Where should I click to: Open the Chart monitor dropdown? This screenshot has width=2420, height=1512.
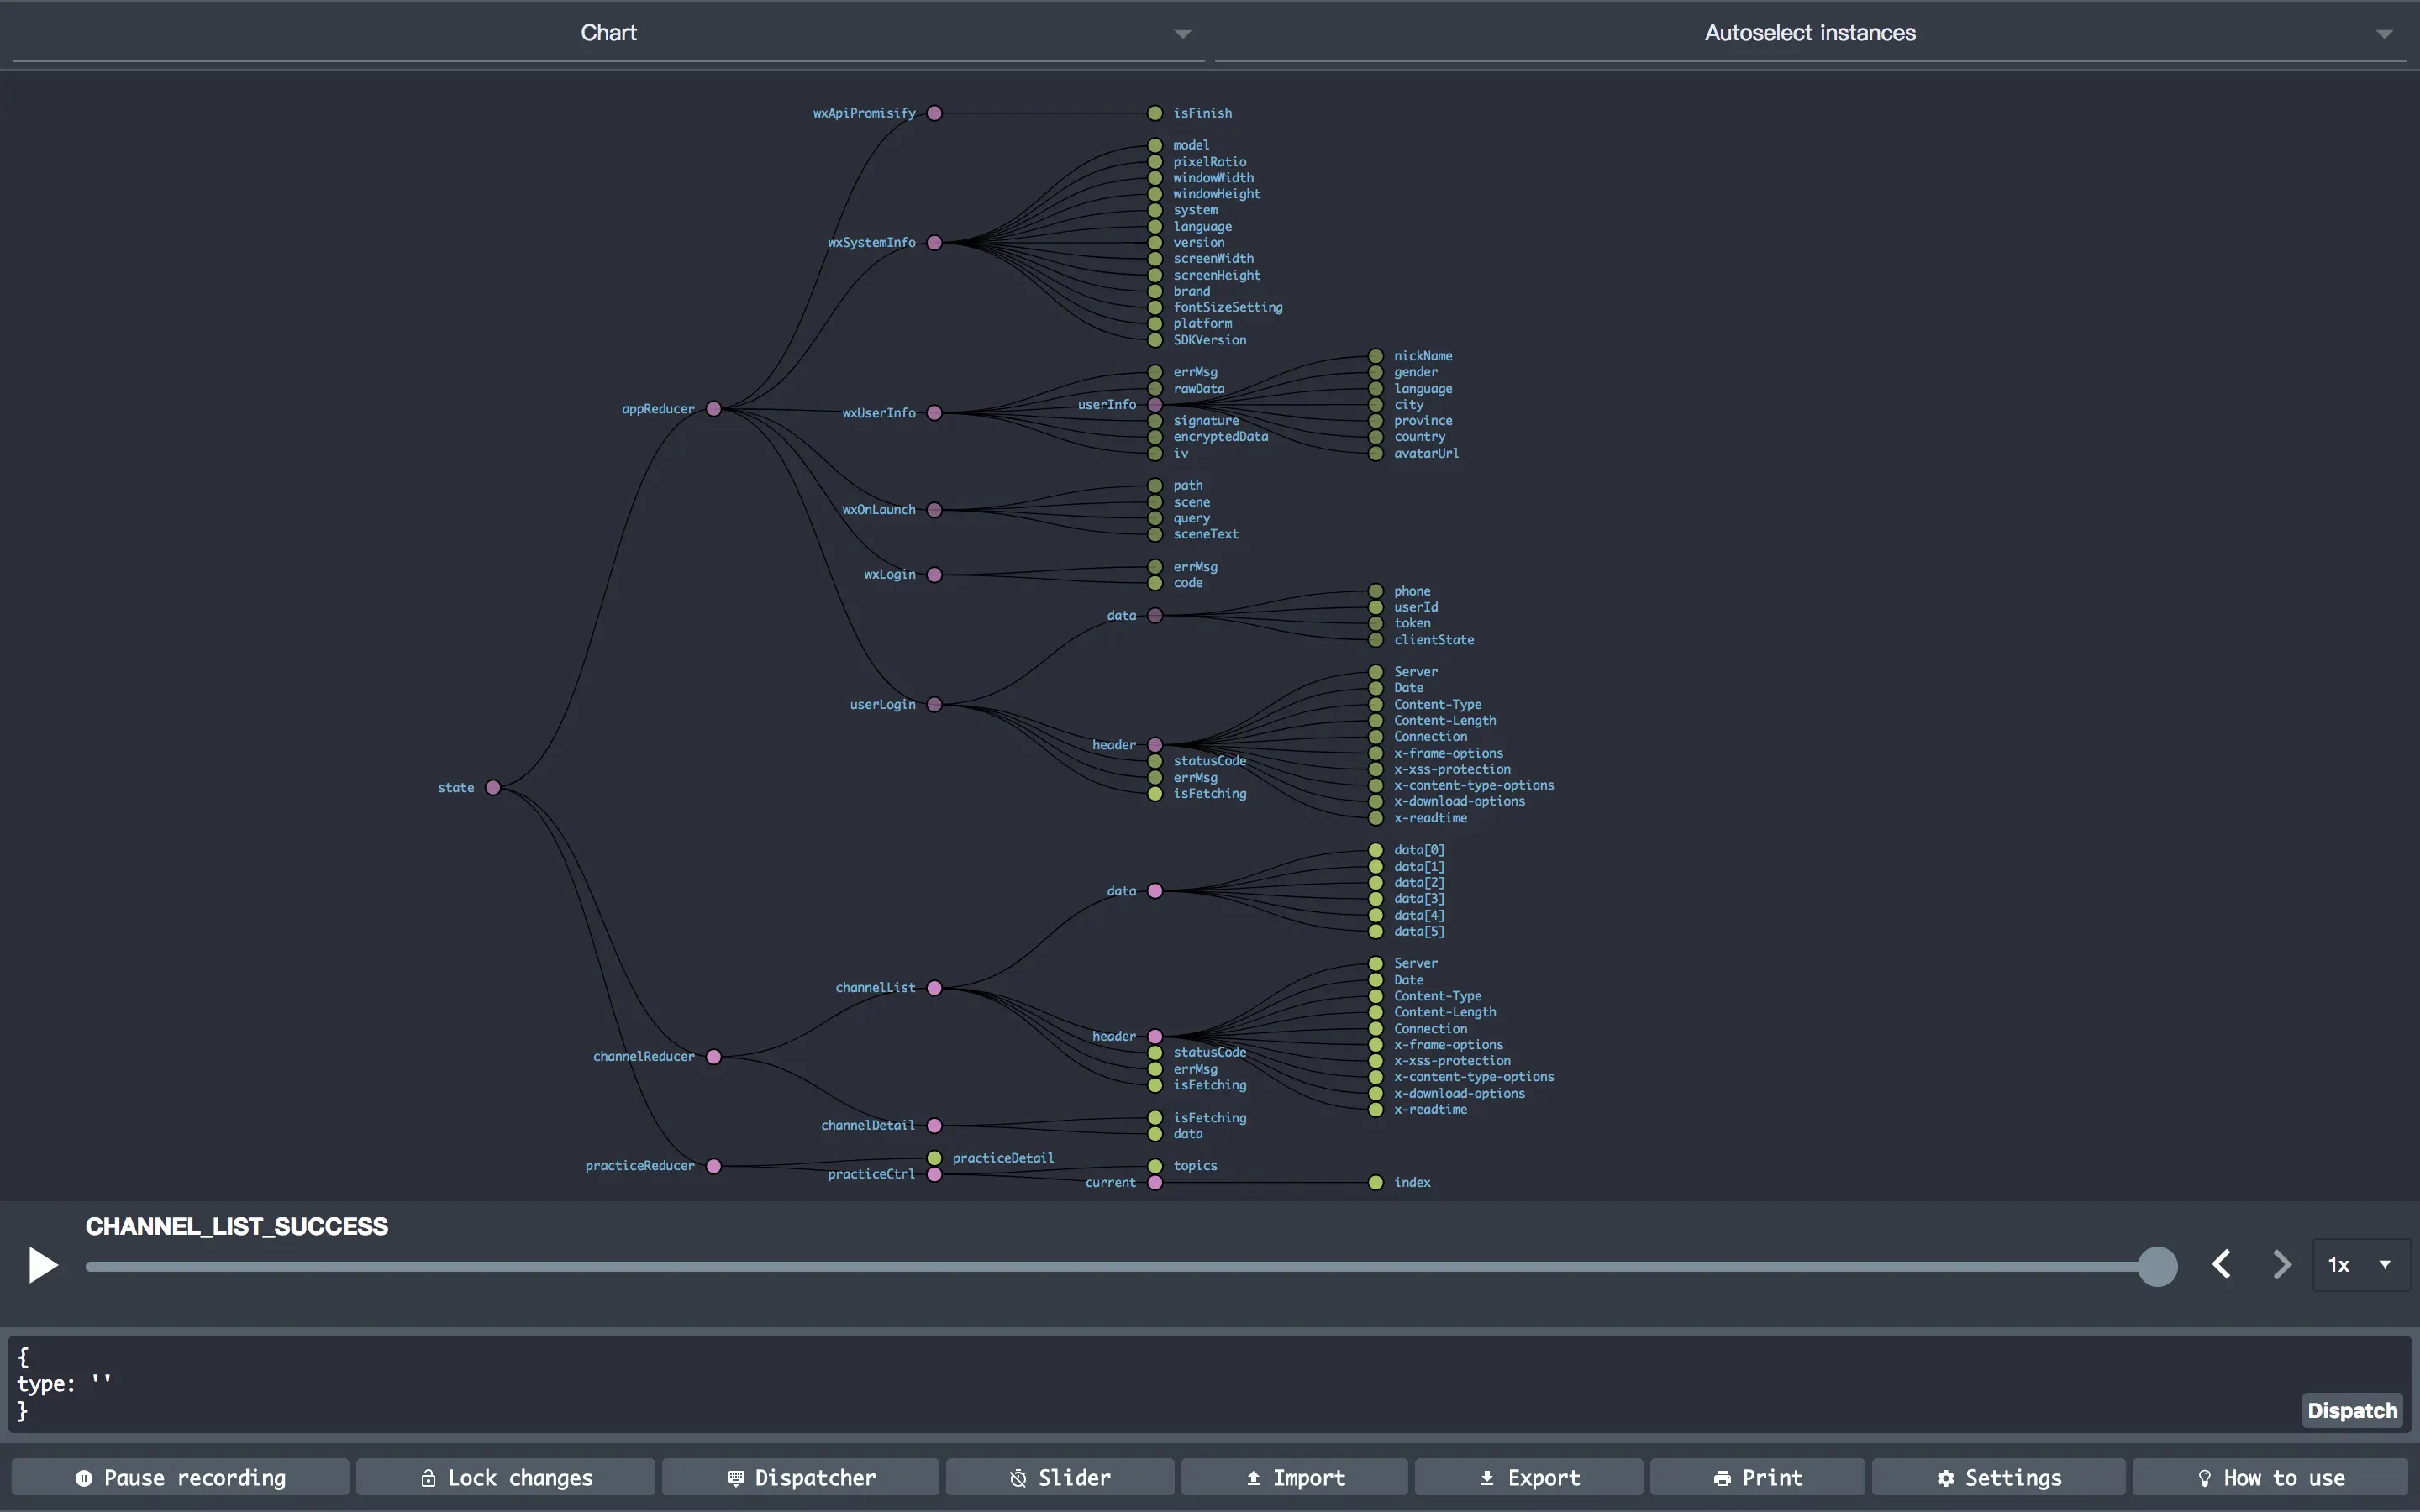pyautogui.click(x=608, y=33)
